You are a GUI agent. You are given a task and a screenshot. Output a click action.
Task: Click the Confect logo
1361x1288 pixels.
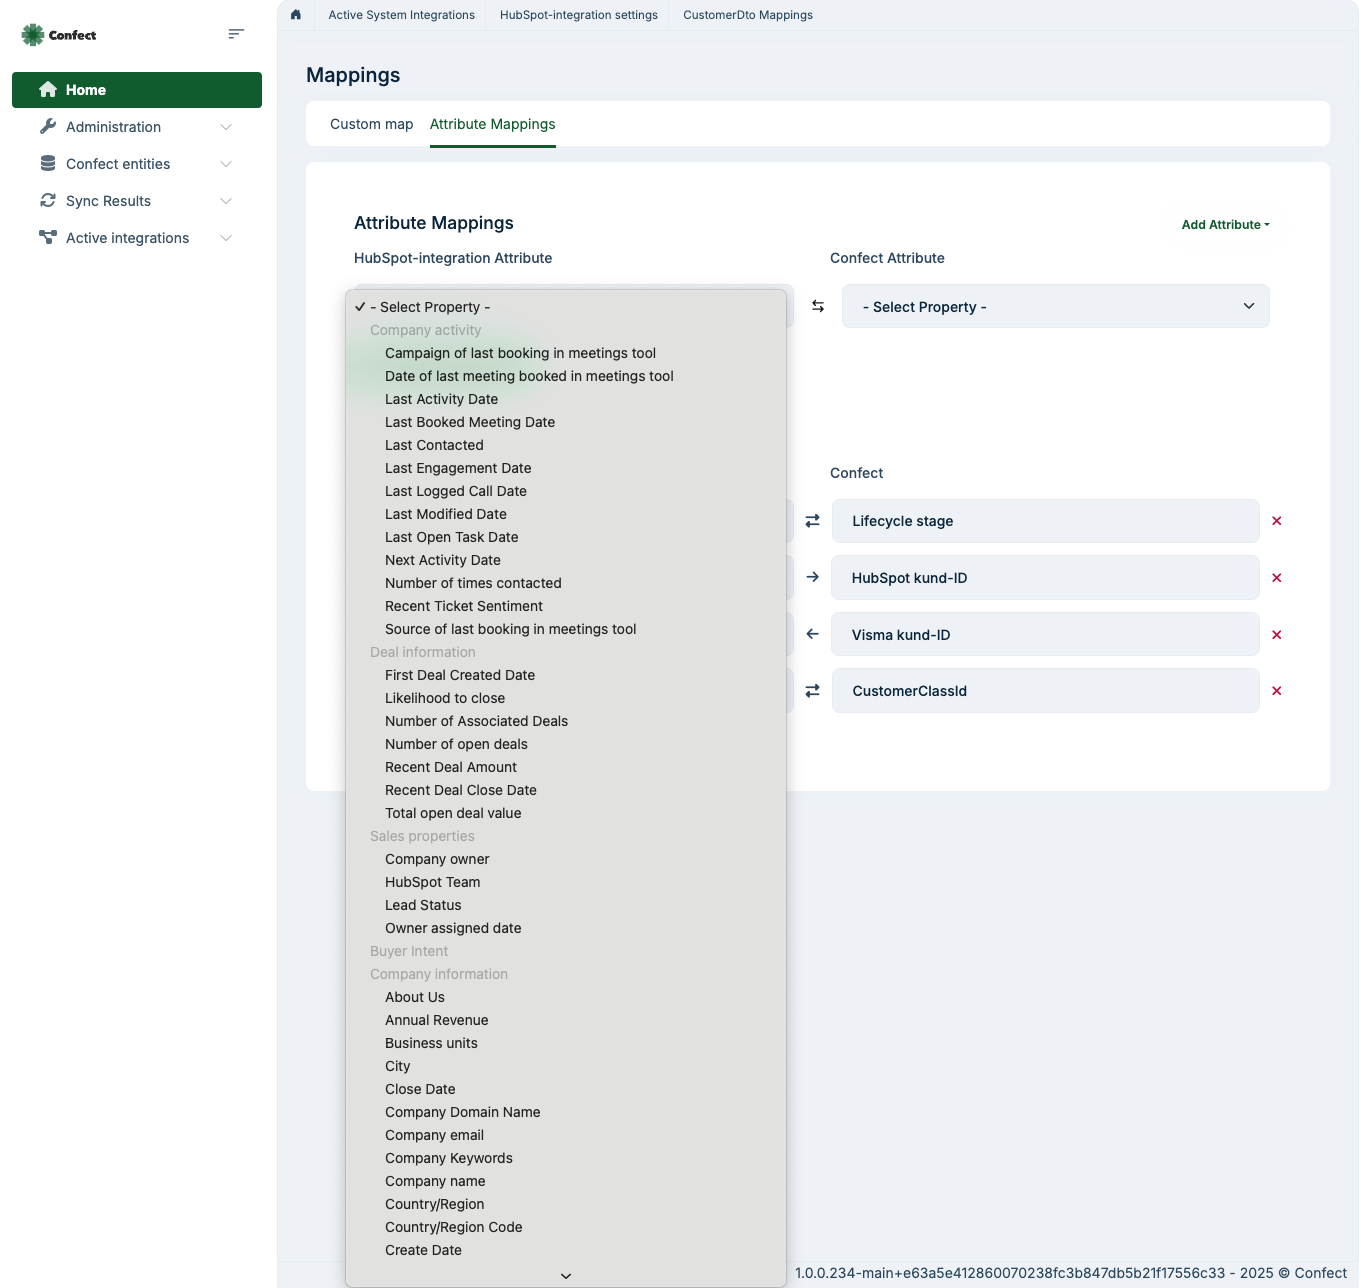pos(59,35)
